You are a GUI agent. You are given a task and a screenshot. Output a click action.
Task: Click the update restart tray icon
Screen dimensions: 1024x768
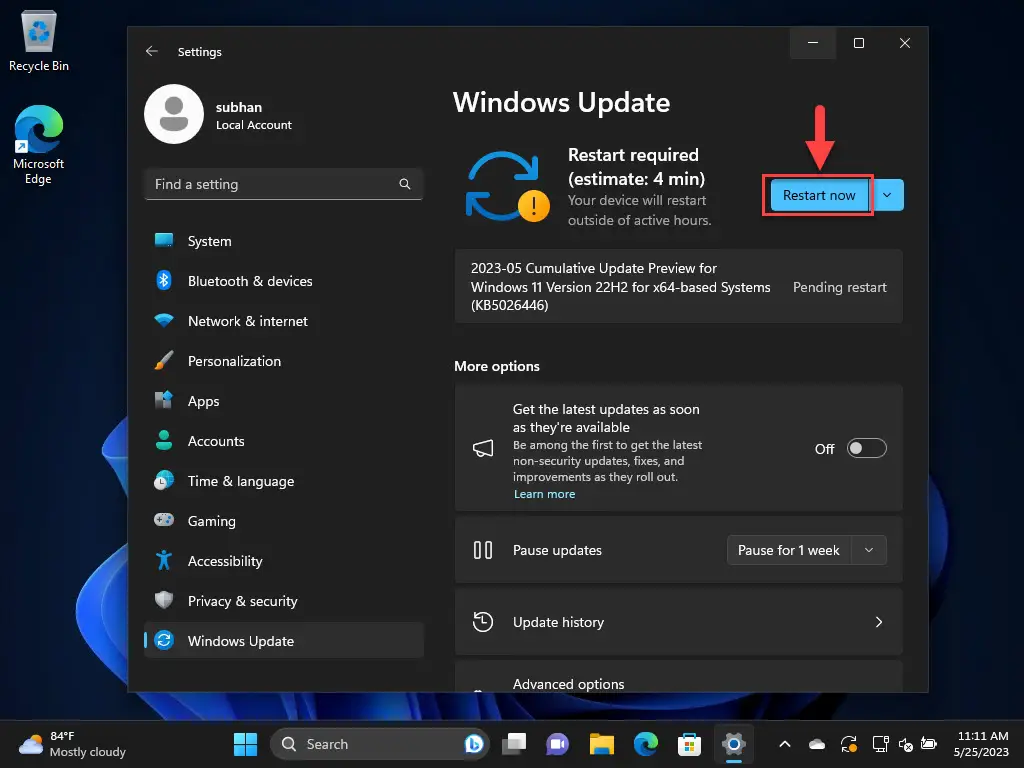click(x=848, y=744)
